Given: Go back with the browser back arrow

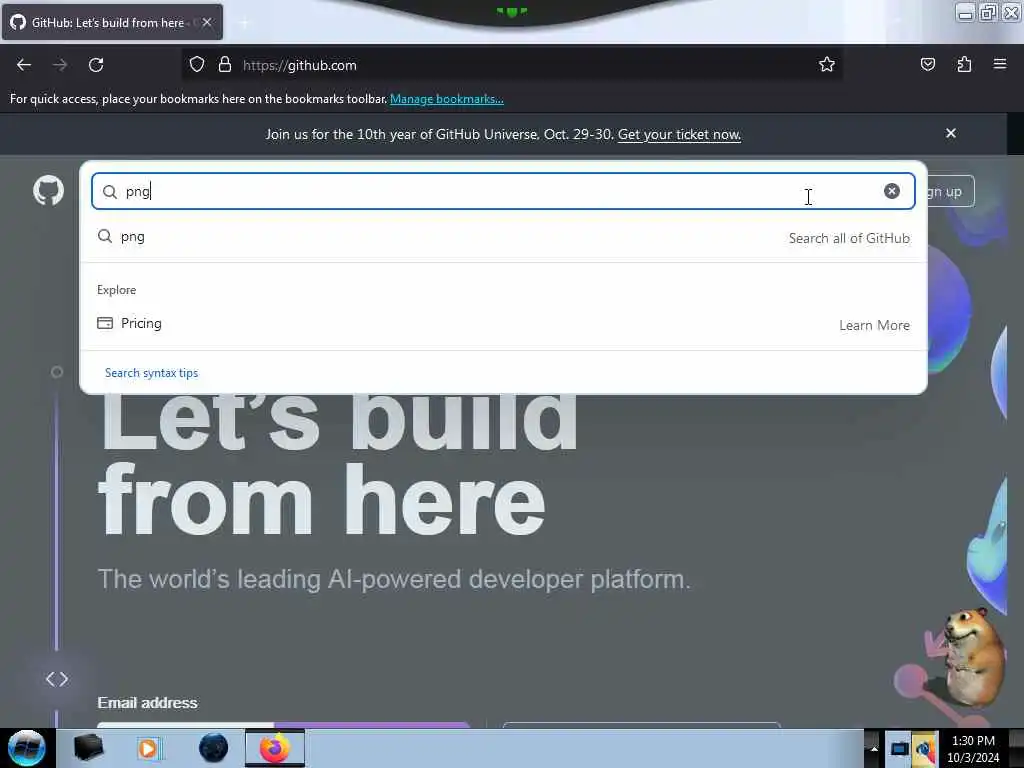Looking at the screenshot, I should coord(24,65).
